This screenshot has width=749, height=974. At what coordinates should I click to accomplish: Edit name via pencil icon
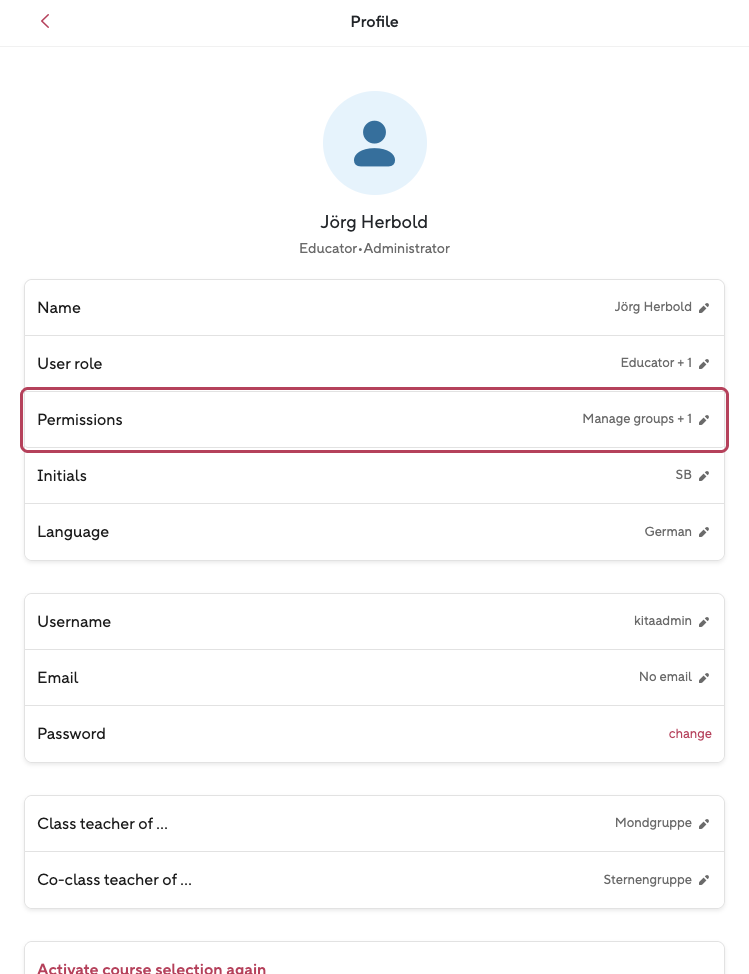click(704, 308)
